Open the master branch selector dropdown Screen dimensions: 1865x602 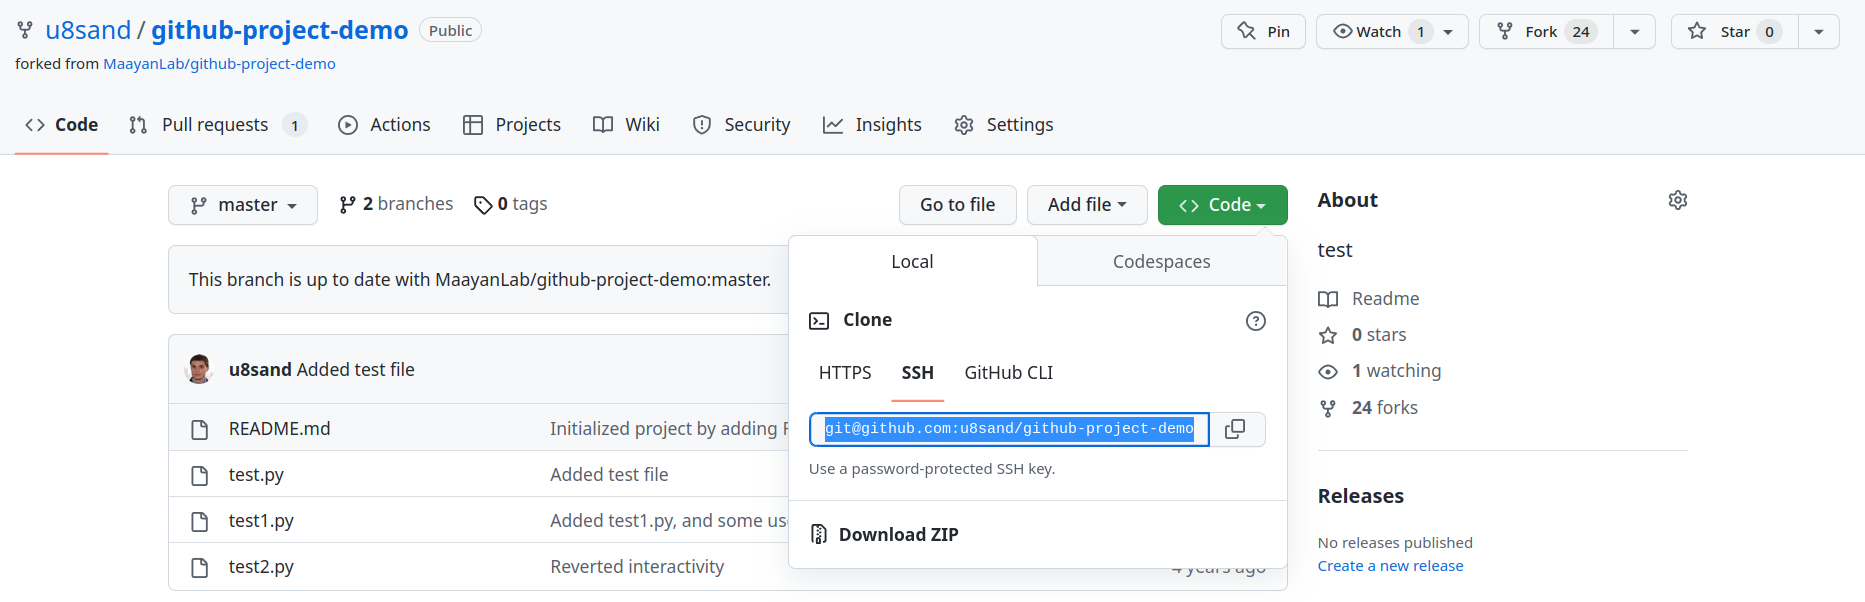243,205
